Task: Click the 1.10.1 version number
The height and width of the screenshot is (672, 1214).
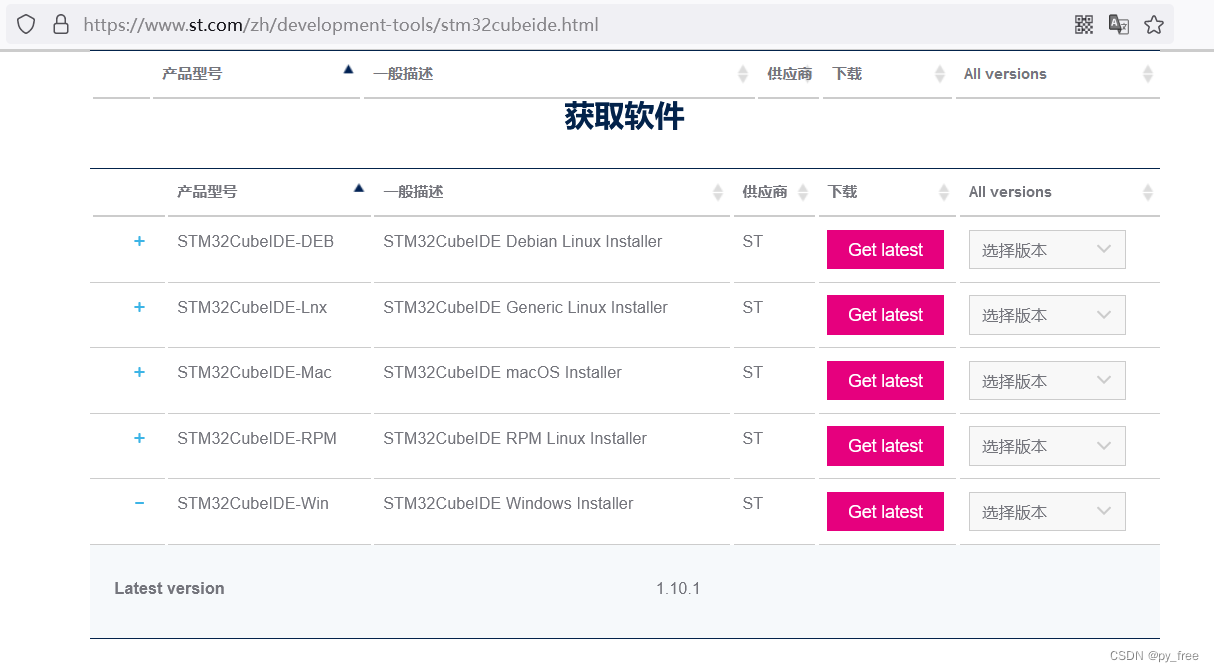Action: coord(678,588)
